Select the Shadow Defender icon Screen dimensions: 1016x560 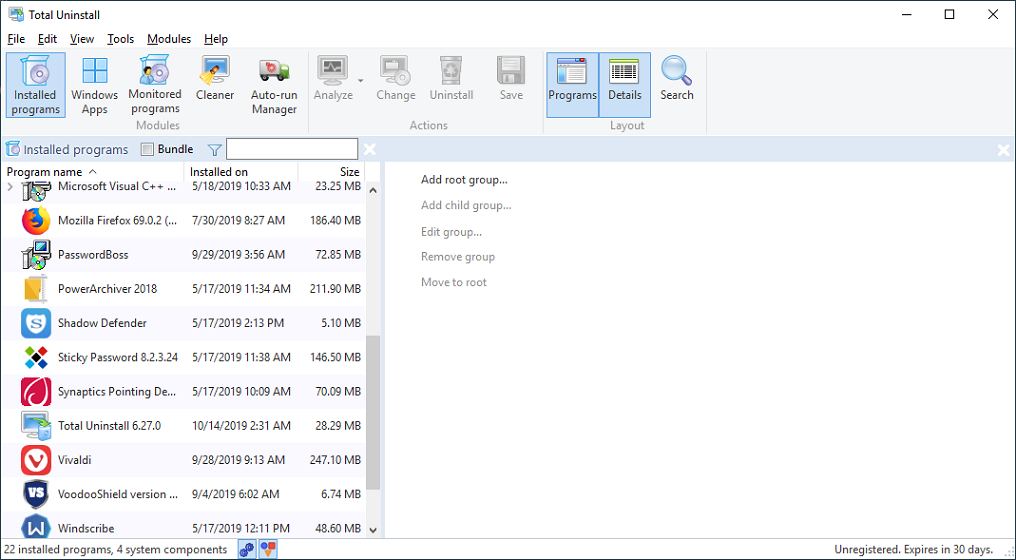[36, 323]
